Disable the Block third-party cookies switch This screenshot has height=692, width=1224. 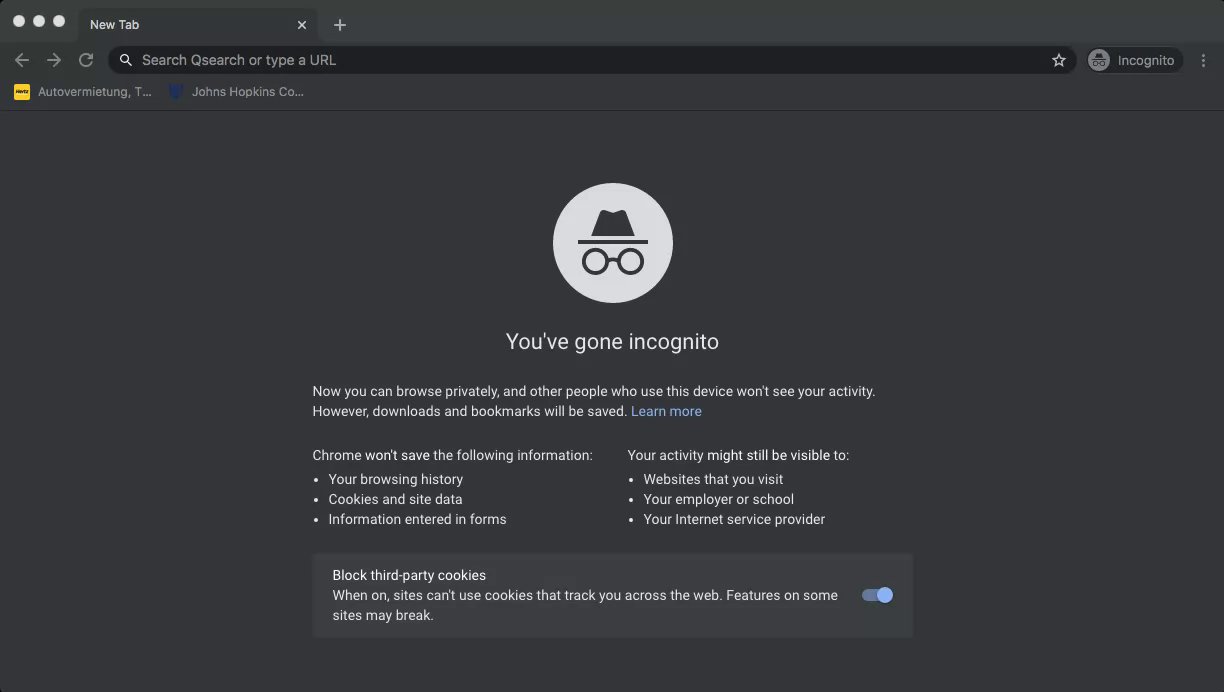pos(877,595)
